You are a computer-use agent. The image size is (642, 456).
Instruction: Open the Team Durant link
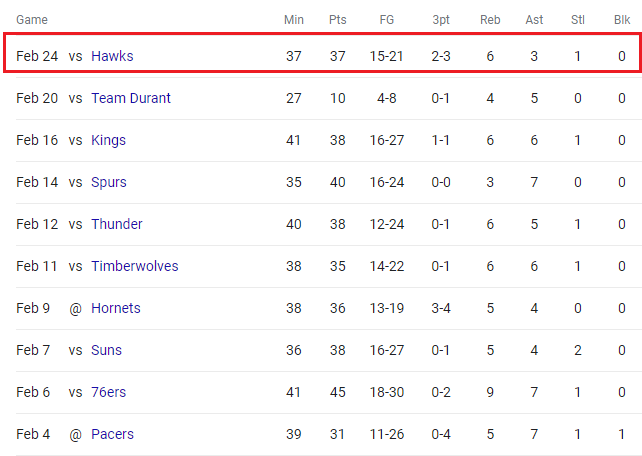131,98
